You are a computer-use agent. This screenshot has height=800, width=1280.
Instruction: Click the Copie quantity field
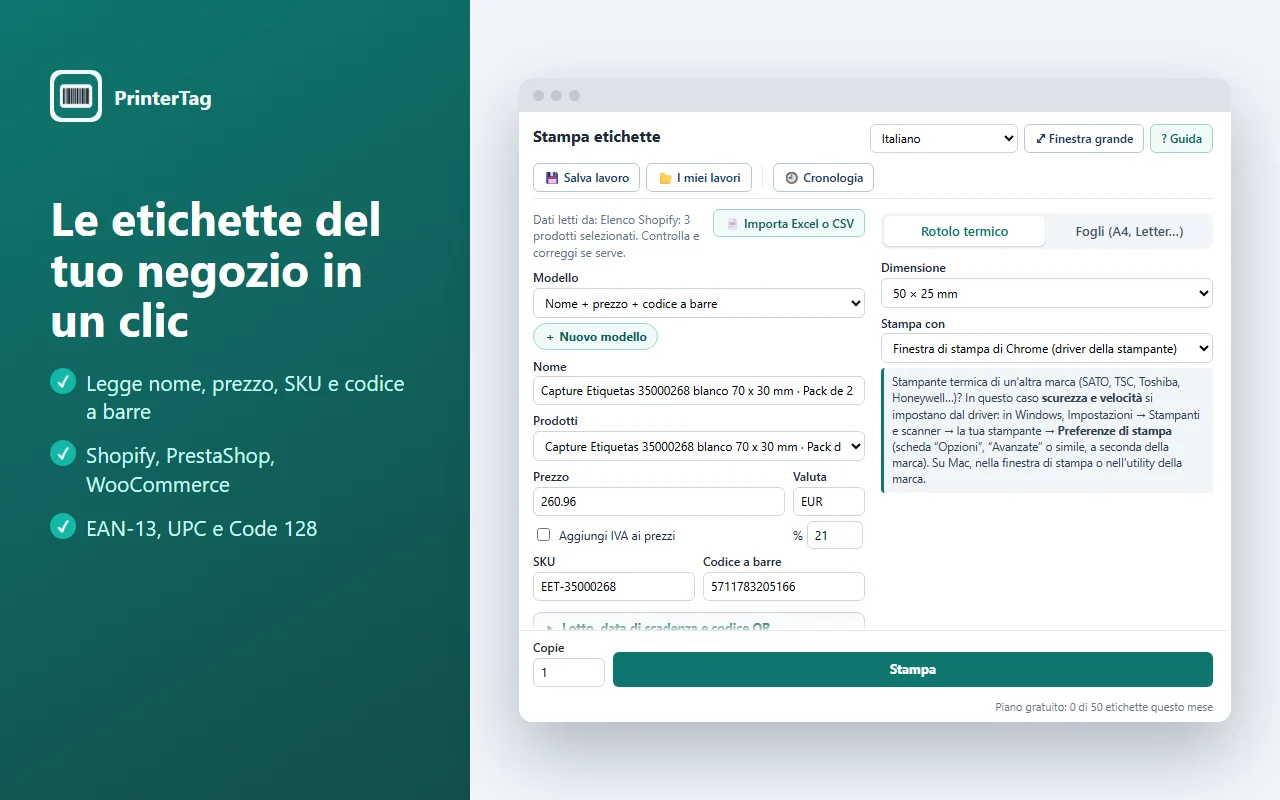pyautogui.click(x=569, y=672)
